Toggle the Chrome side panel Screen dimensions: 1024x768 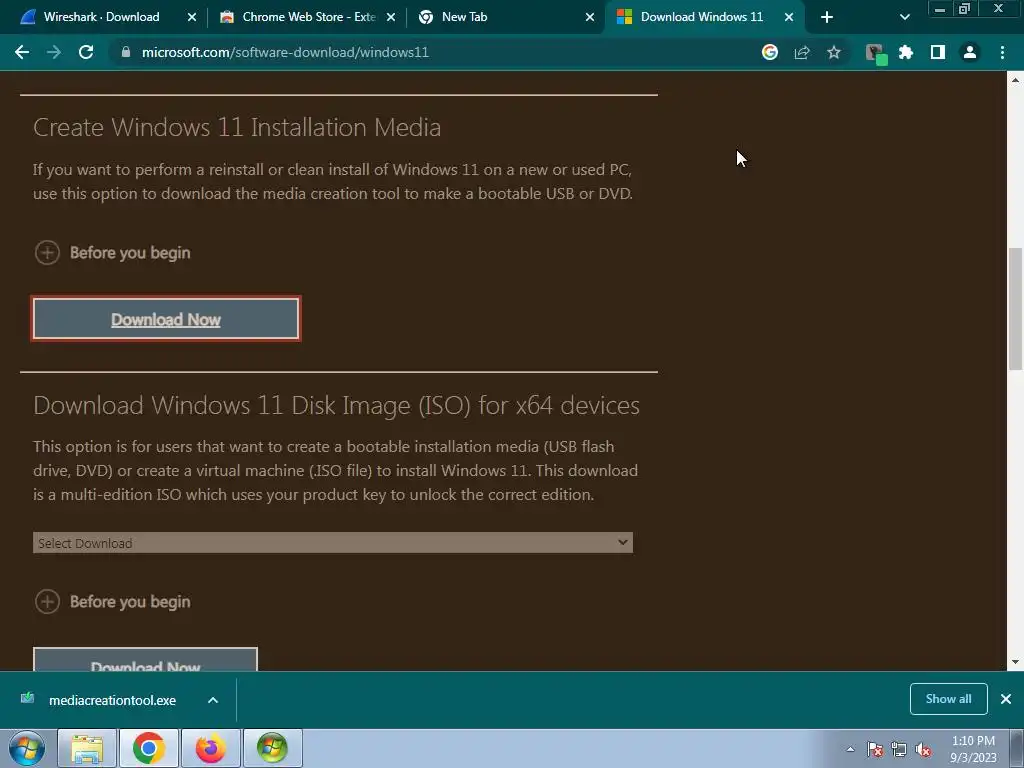tap(938, 52)
